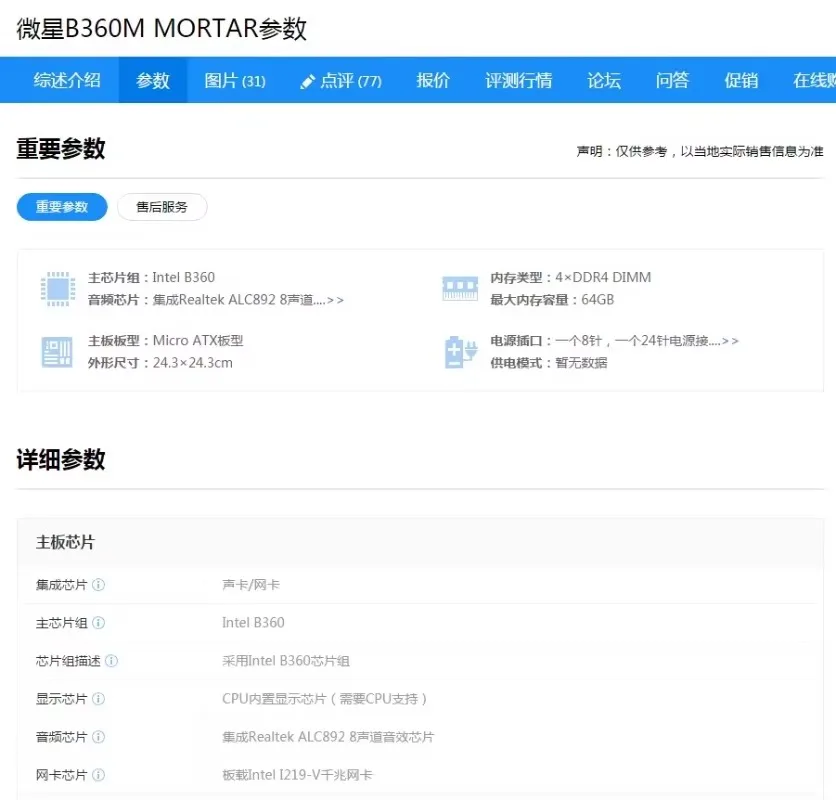Viewport: 836px width, 800px height.
Task: Go to the 报价 tab
Action: pyautogui.click(x=433, y=81)
